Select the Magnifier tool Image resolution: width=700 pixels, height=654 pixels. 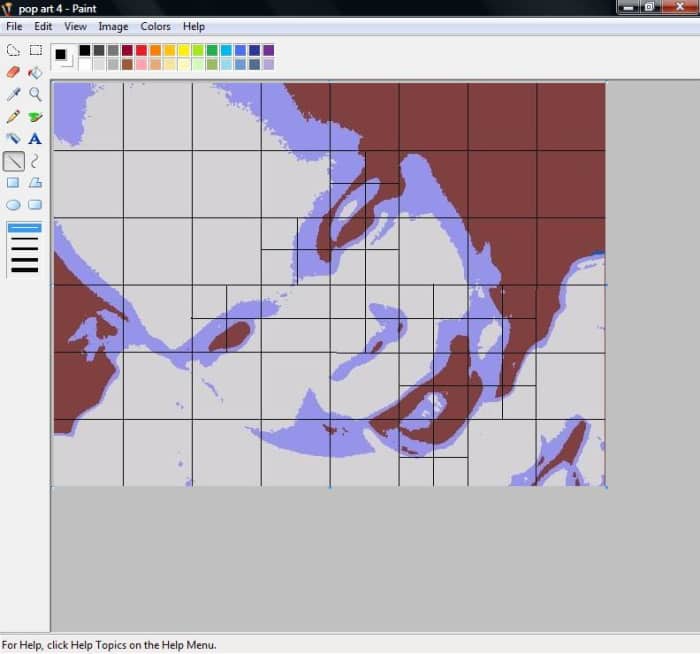pos(35,94)
